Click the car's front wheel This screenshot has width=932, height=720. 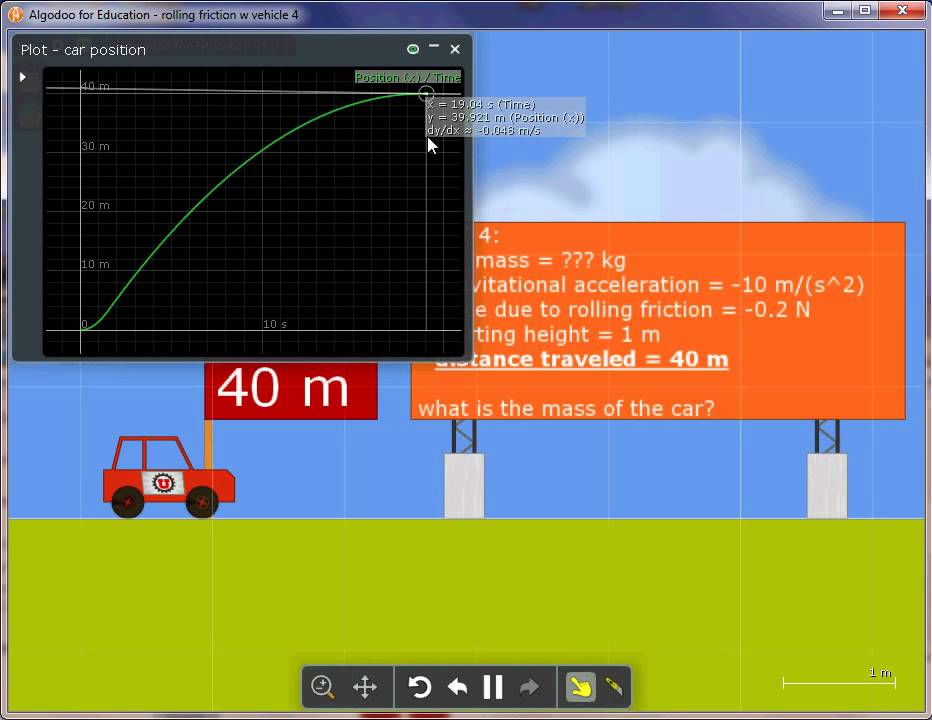tap(201, 502)
